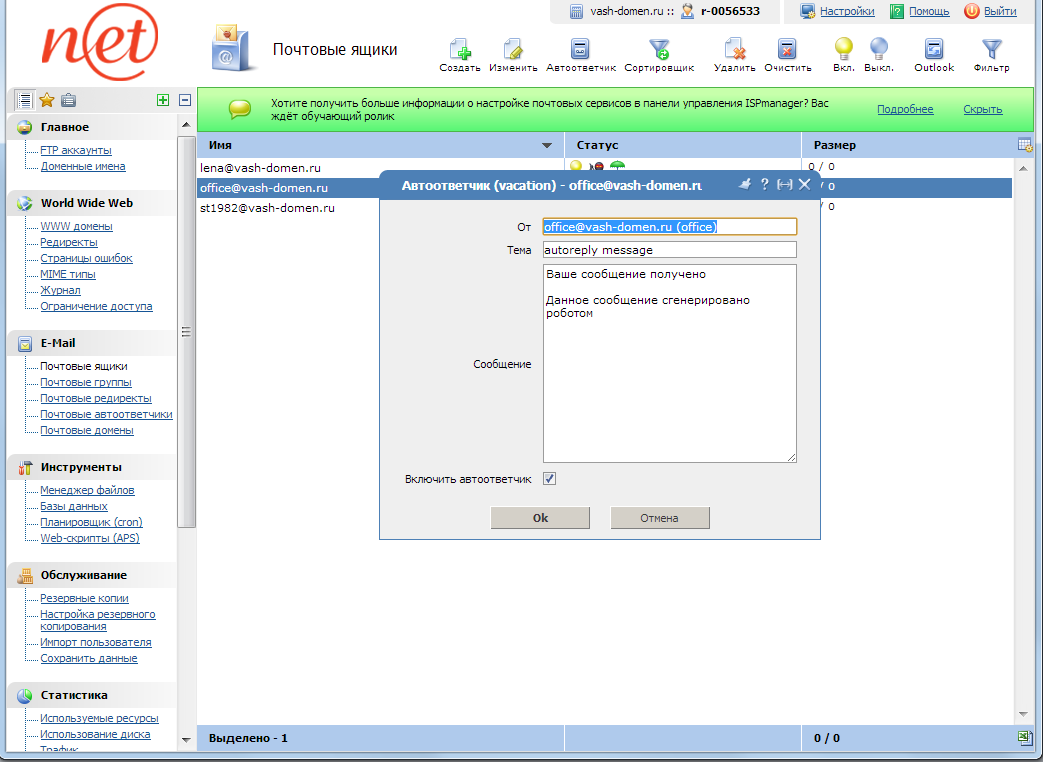Click the Outlook toolbar icon
This screenshot has height=762, width=1043.
click(934, 50)
